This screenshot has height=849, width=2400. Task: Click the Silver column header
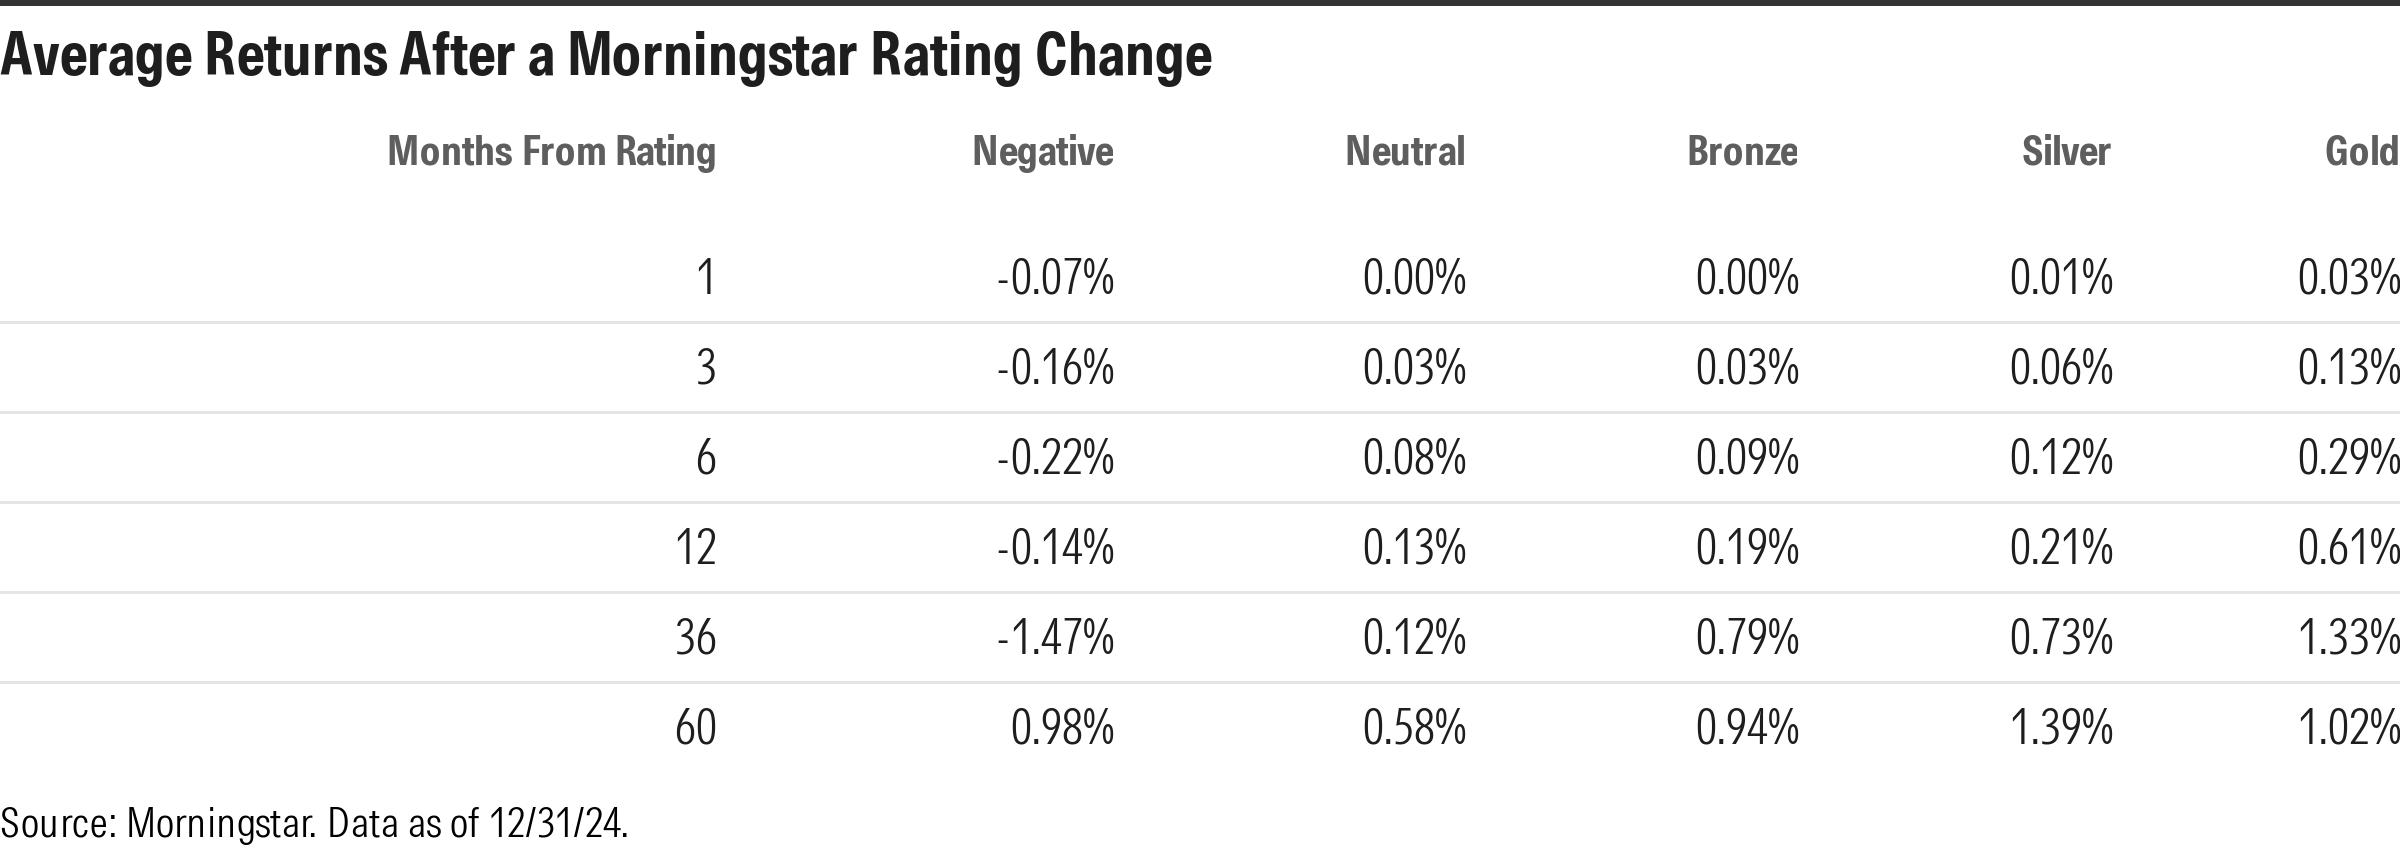pos(2066,152)
